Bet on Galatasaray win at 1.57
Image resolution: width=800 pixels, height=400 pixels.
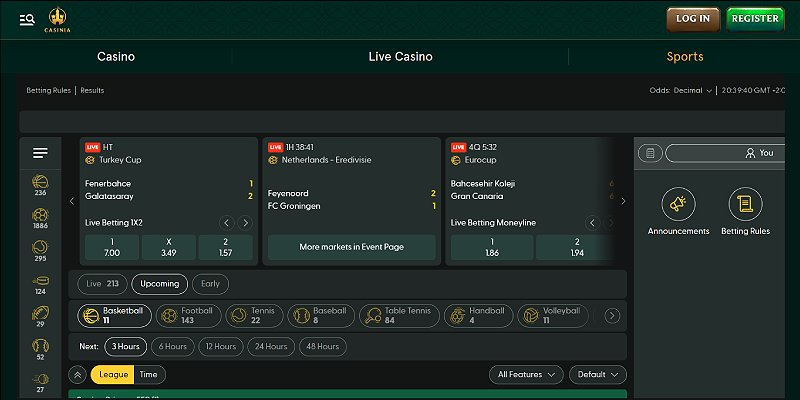point(226,247)
